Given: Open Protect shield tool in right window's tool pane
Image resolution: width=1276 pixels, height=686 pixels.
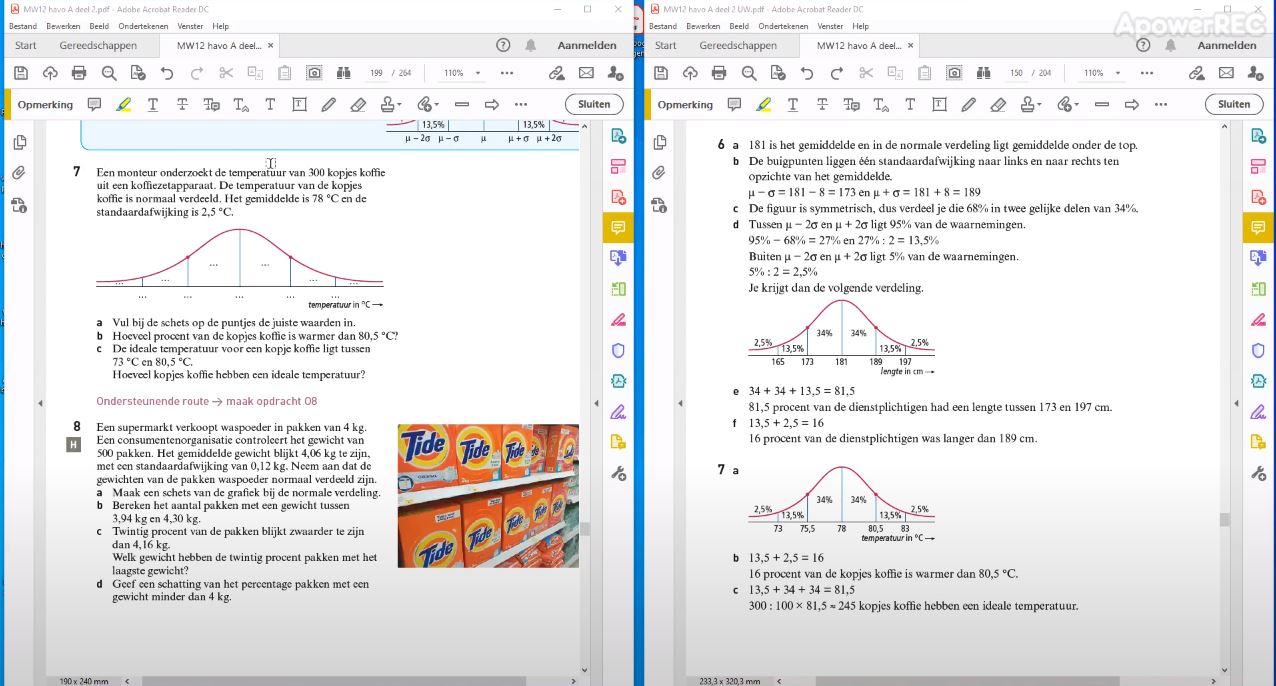Looking at the screenshot, I should pyautogui.click(x=1258, y=350).
